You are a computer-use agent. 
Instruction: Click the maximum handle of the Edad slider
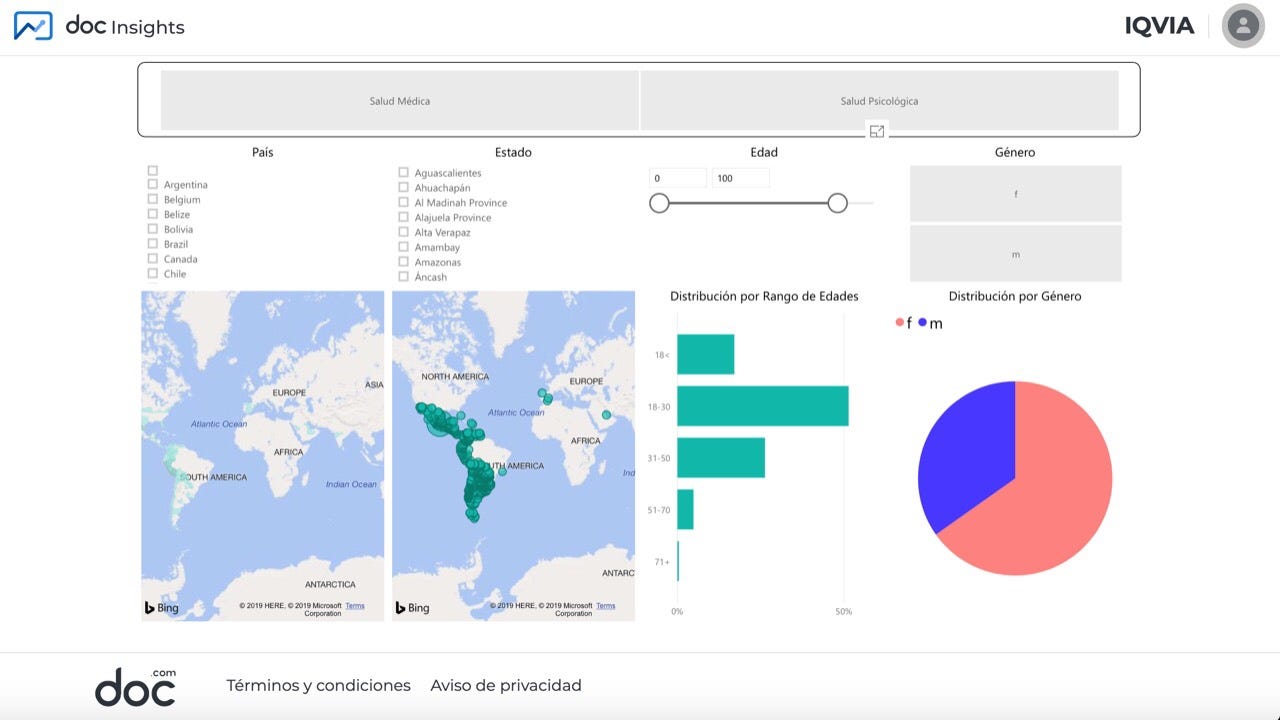(x=838, y=203)
